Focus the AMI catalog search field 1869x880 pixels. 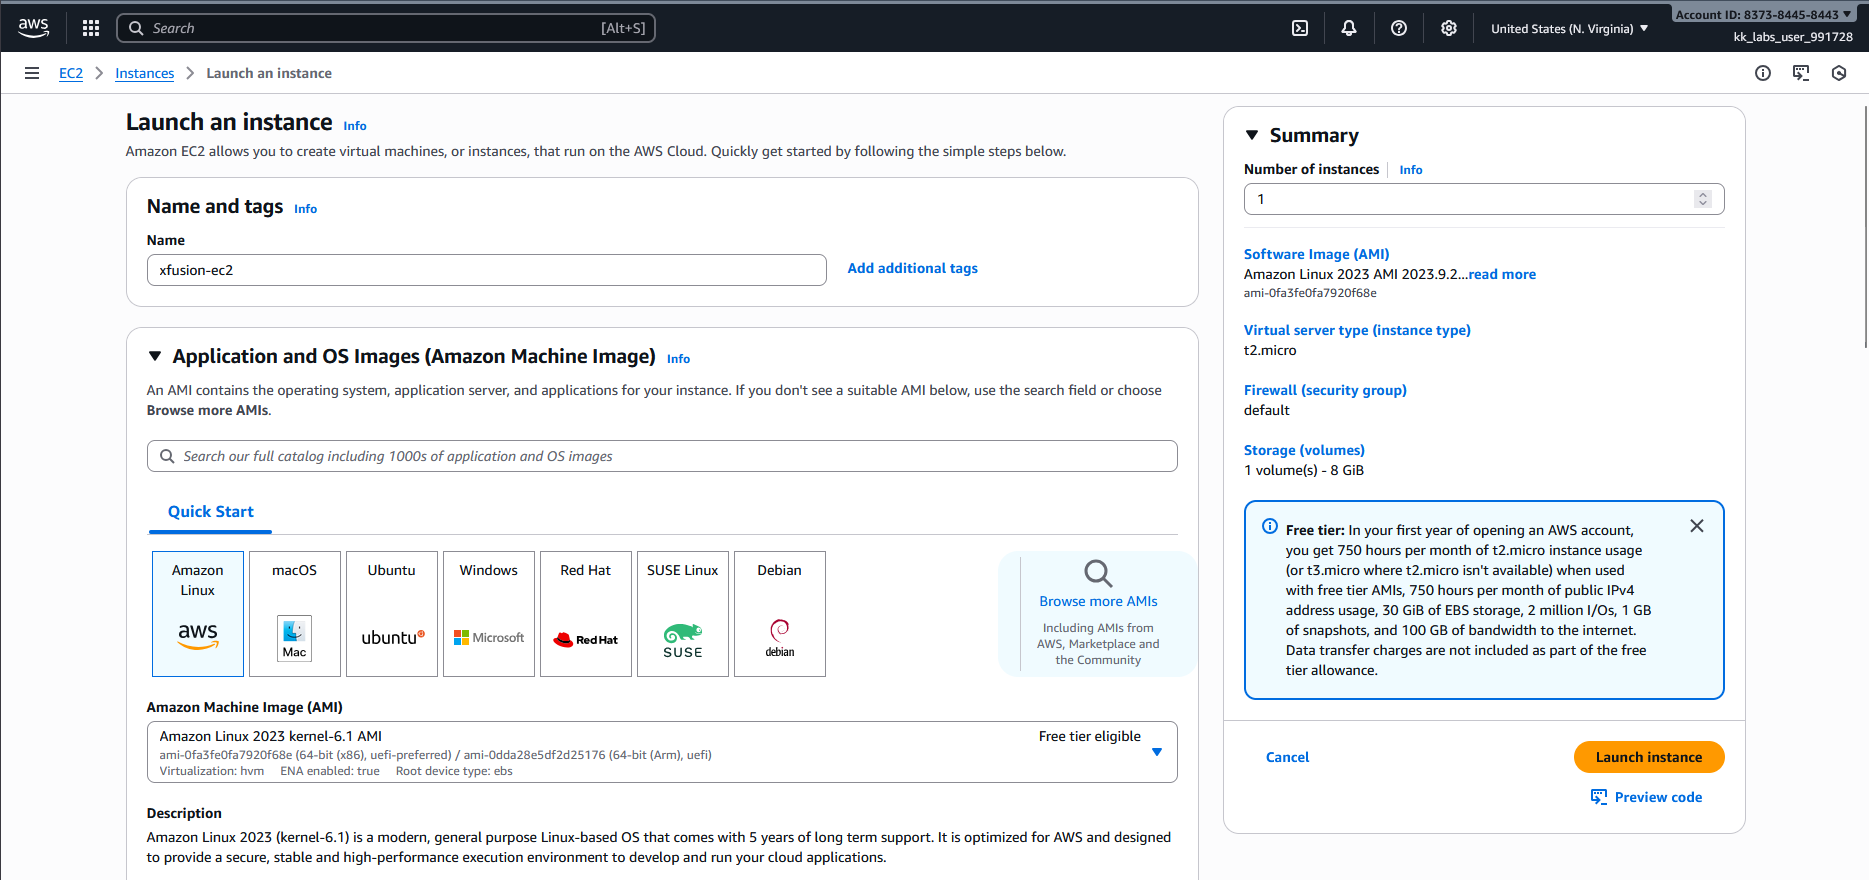[662, 456]
